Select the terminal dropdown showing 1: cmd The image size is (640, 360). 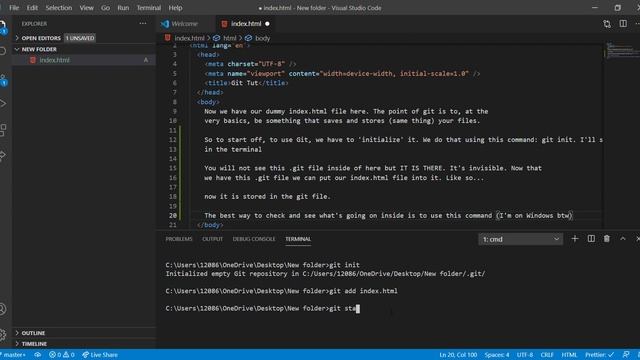520,239
